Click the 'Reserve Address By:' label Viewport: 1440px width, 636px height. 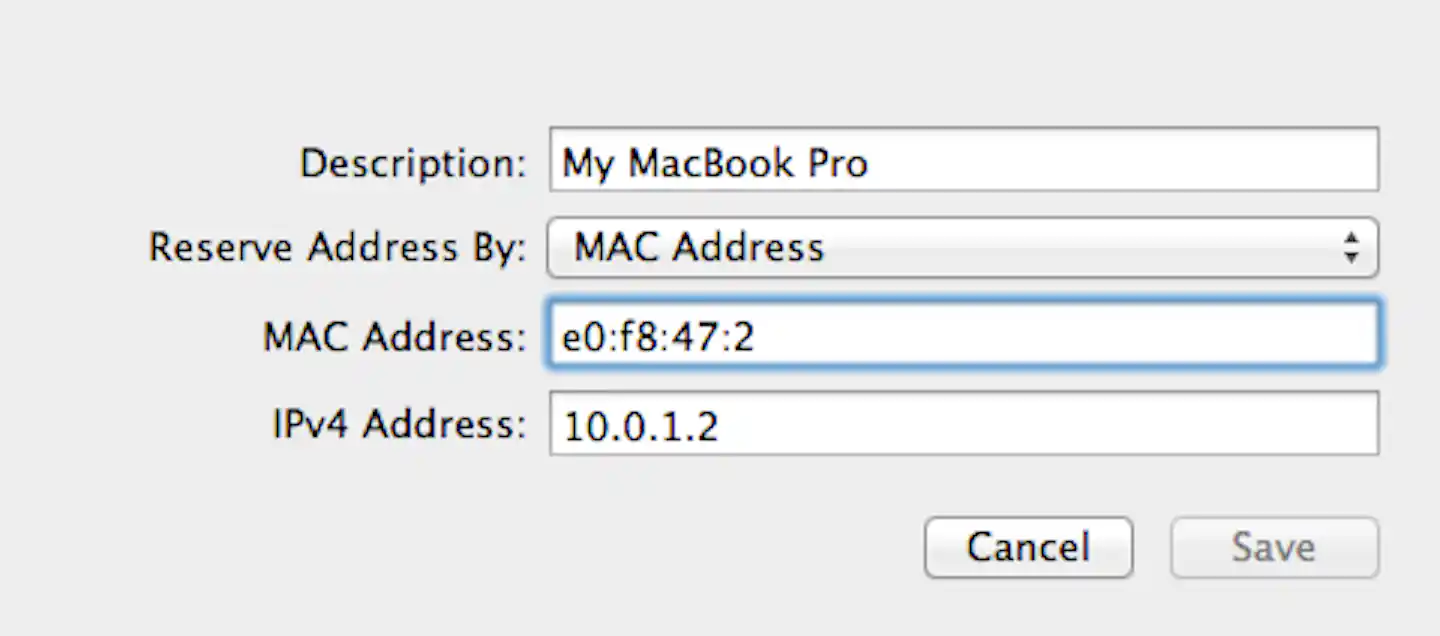(x=337, y=247)
